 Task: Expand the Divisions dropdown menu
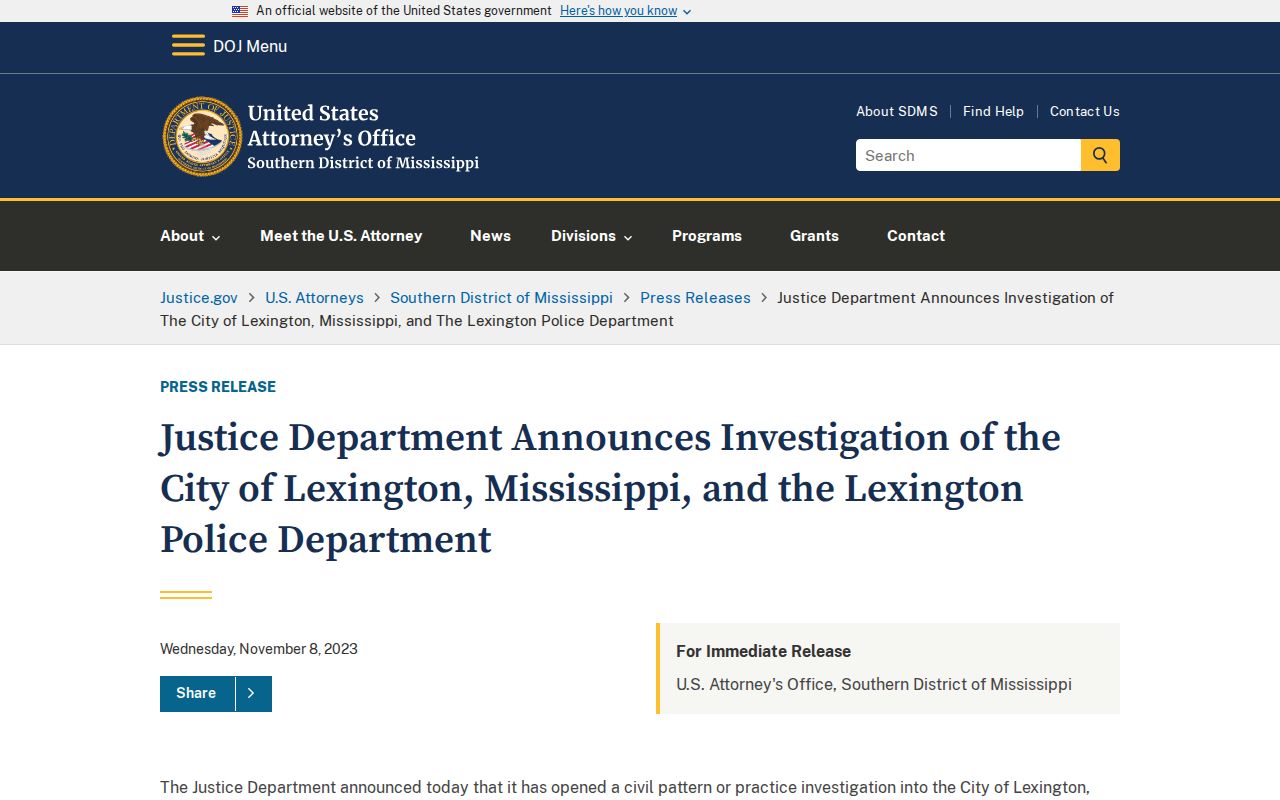pos(591,236)
